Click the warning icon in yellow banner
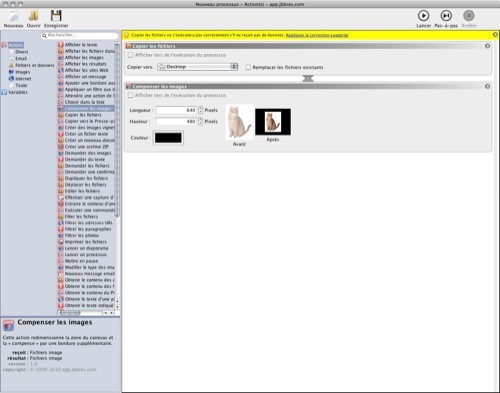This screenshot has height=393, width=500. point(127,35)
